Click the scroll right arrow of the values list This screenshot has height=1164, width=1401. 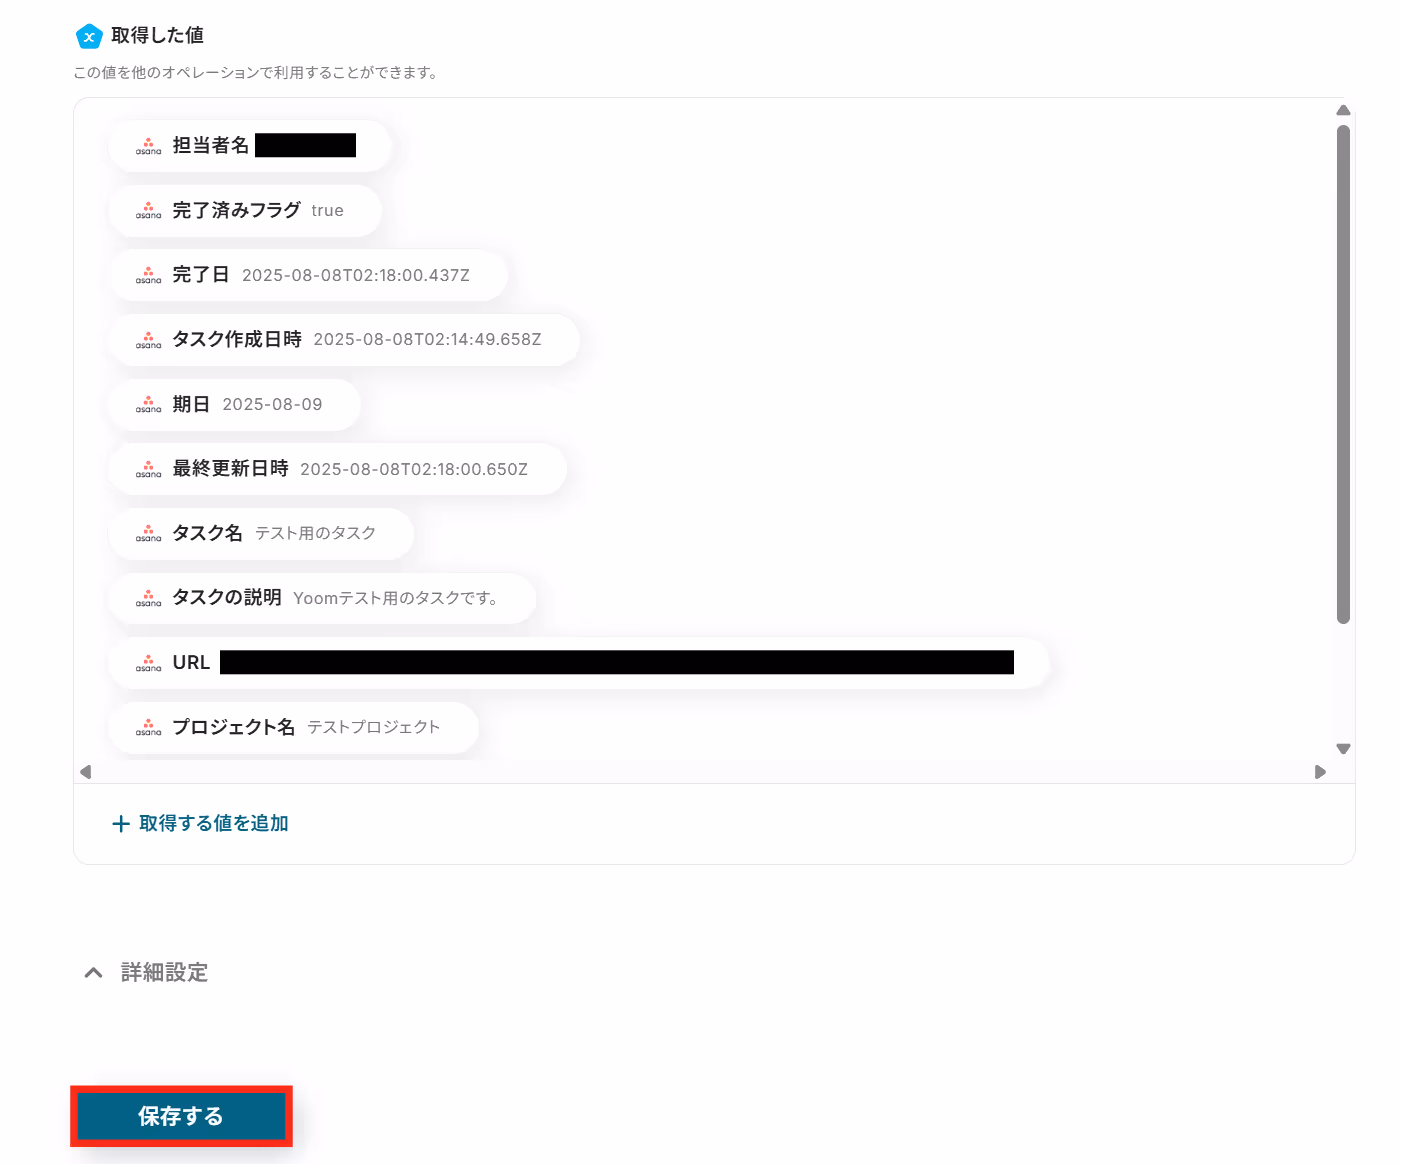click(1320, 772)
